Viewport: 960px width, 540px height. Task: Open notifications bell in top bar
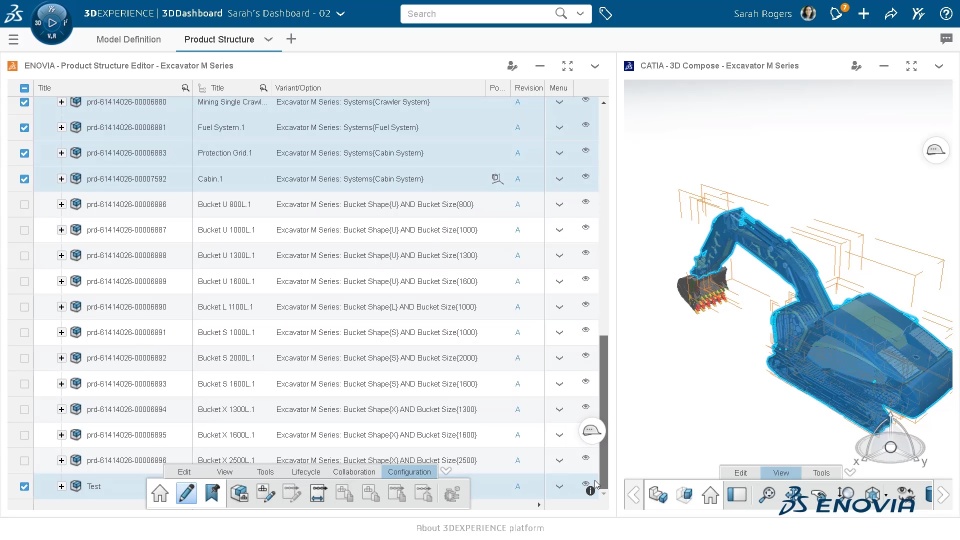pos(837,13)
